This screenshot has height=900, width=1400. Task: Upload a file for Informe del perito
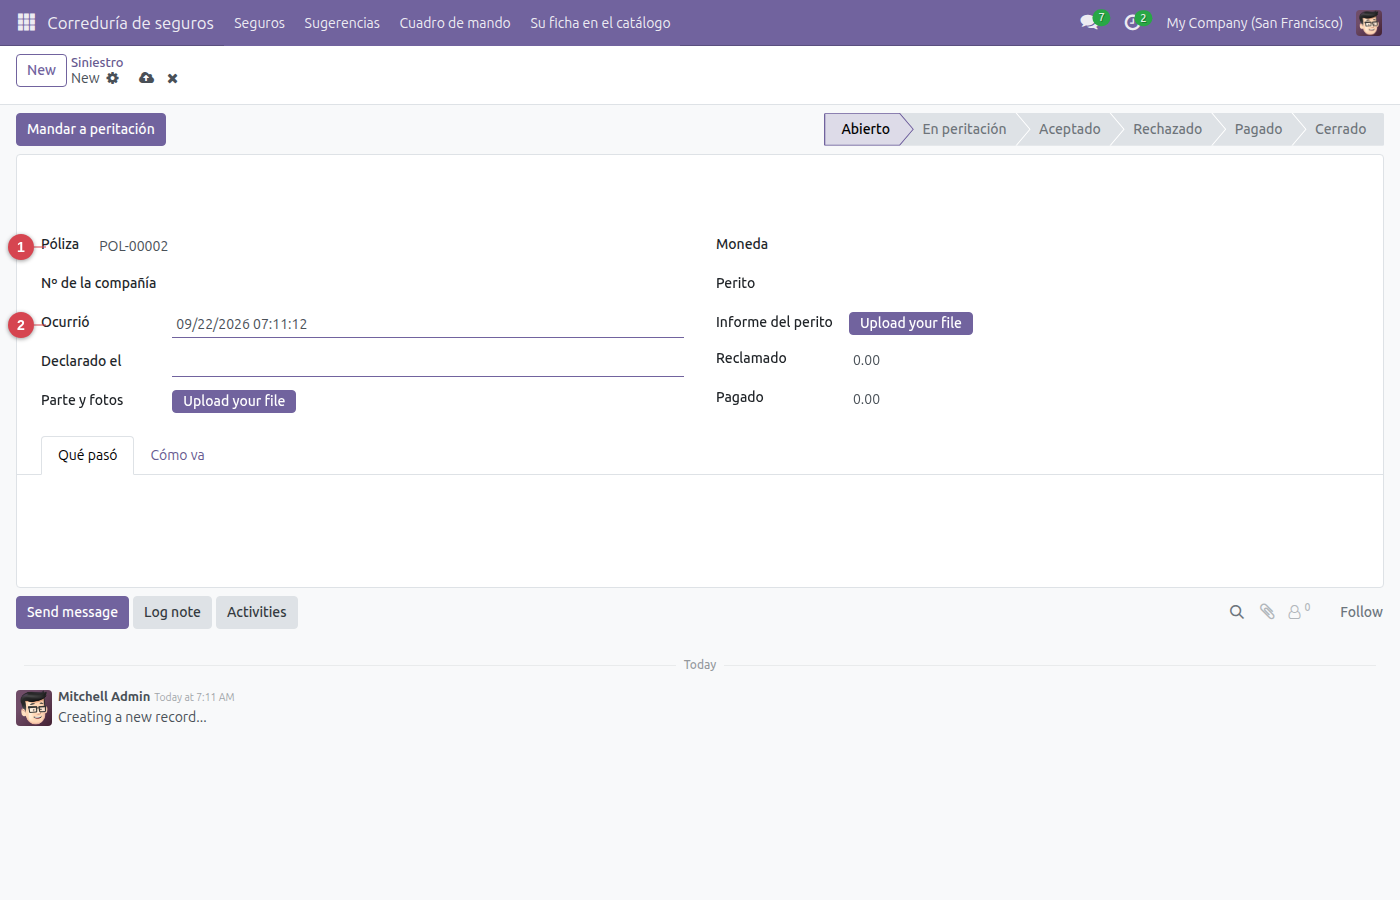click(911, 323)
